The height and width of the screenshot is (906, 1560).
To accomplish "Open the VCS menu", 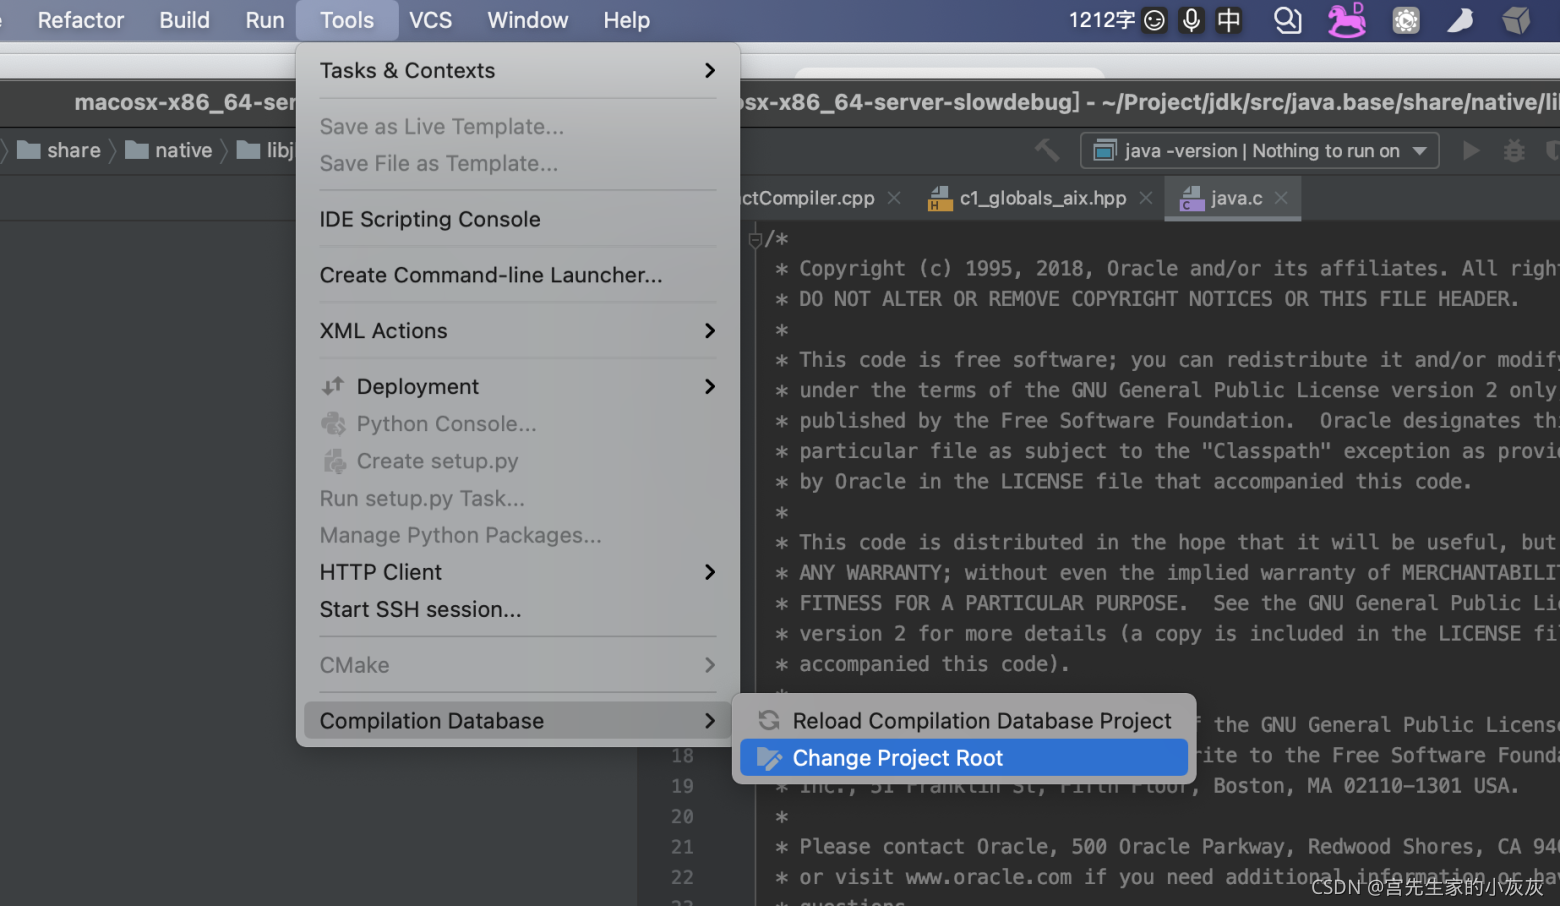I will point(431,20).
